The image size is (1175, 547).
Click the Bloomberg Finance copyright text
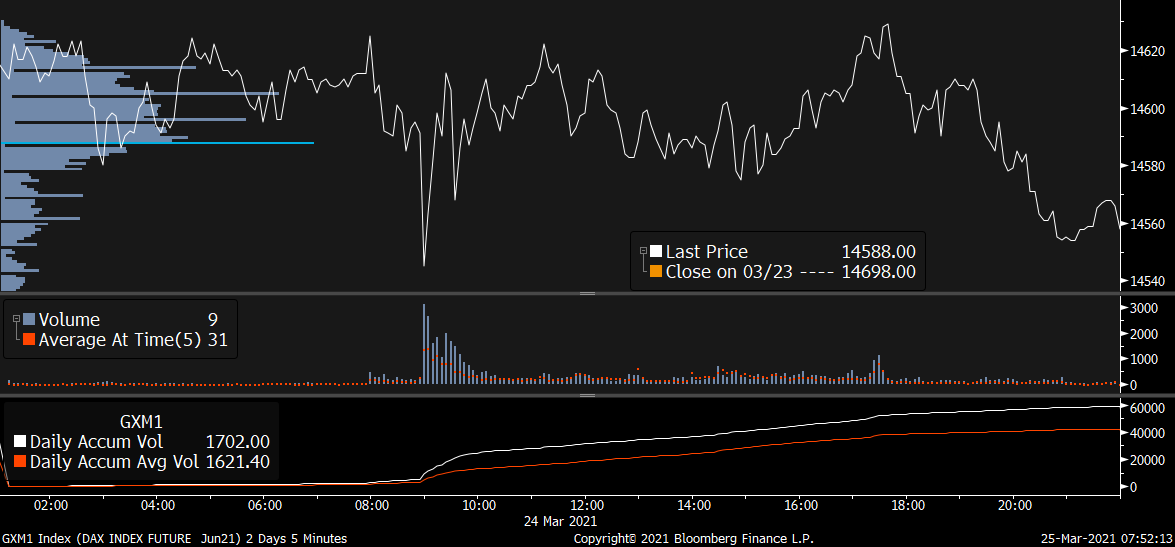tap(693, 539)
